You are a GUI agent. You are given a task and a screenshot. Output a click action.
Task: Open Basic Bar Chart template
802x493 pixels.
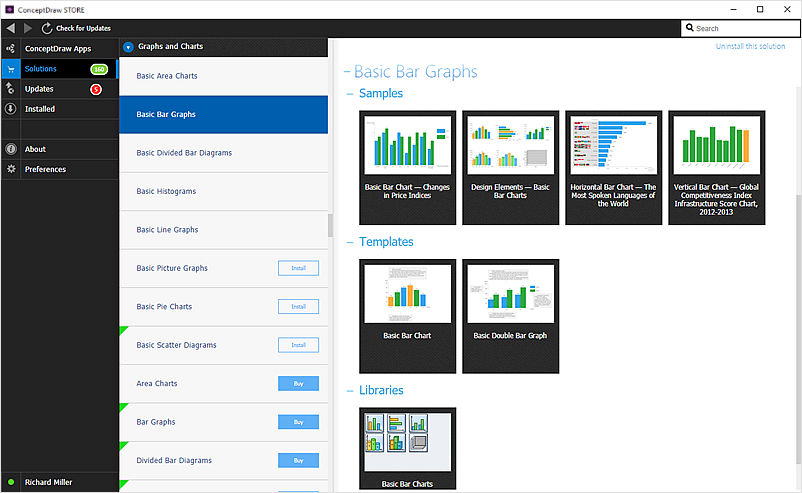pos(407,316)
